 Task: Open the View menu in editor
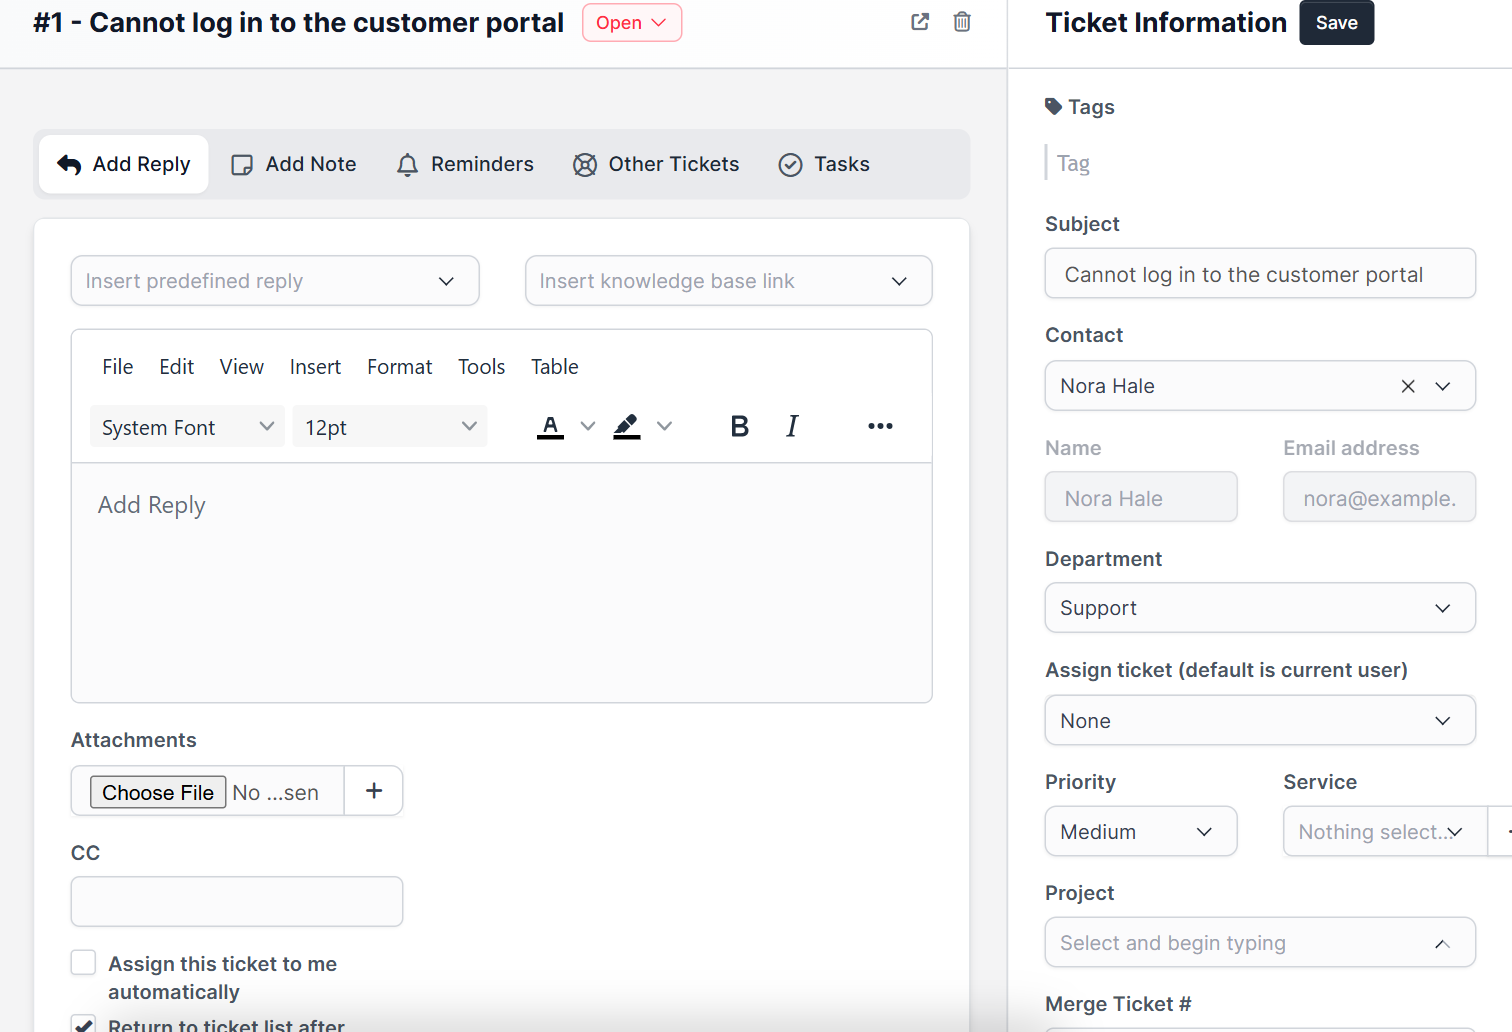pyautogui.click(x=242, y=367)
